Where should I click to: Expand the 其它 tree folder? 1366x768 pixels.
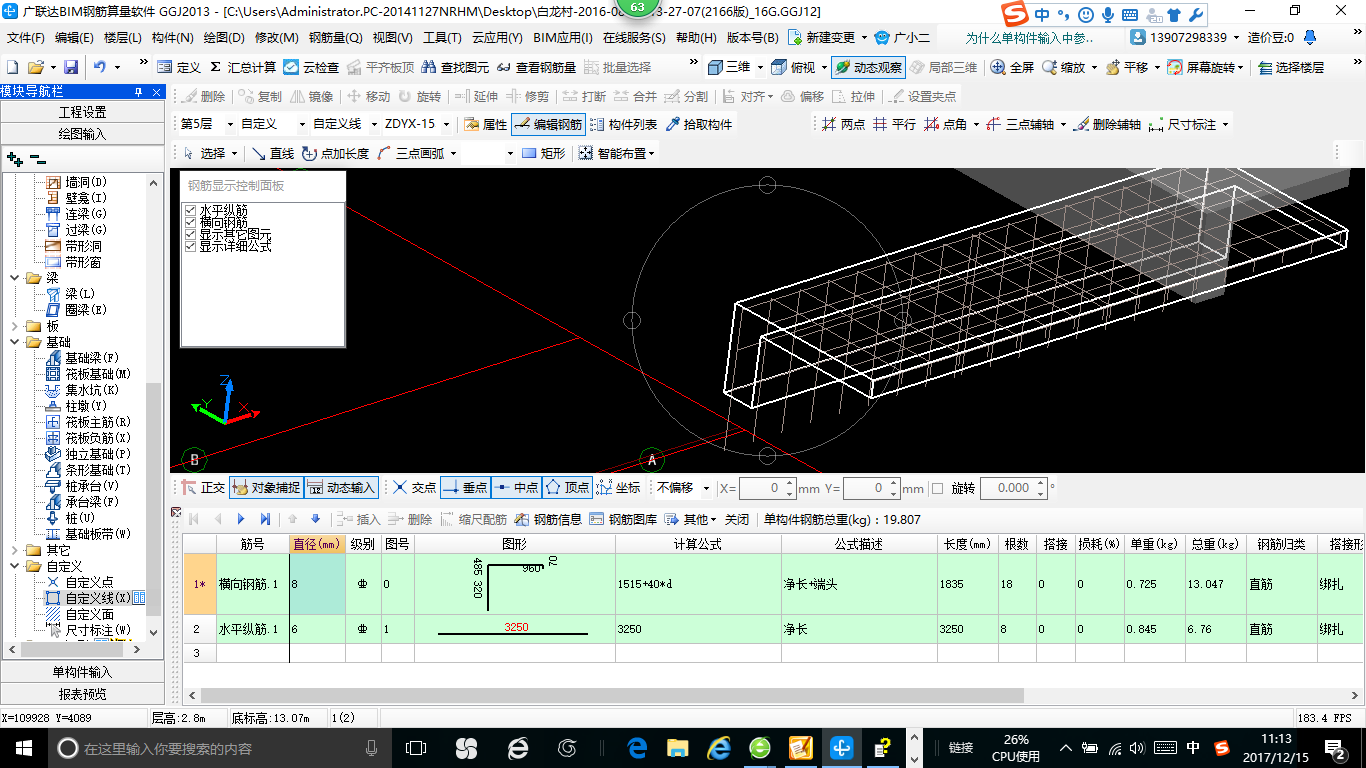coord(14,550)
